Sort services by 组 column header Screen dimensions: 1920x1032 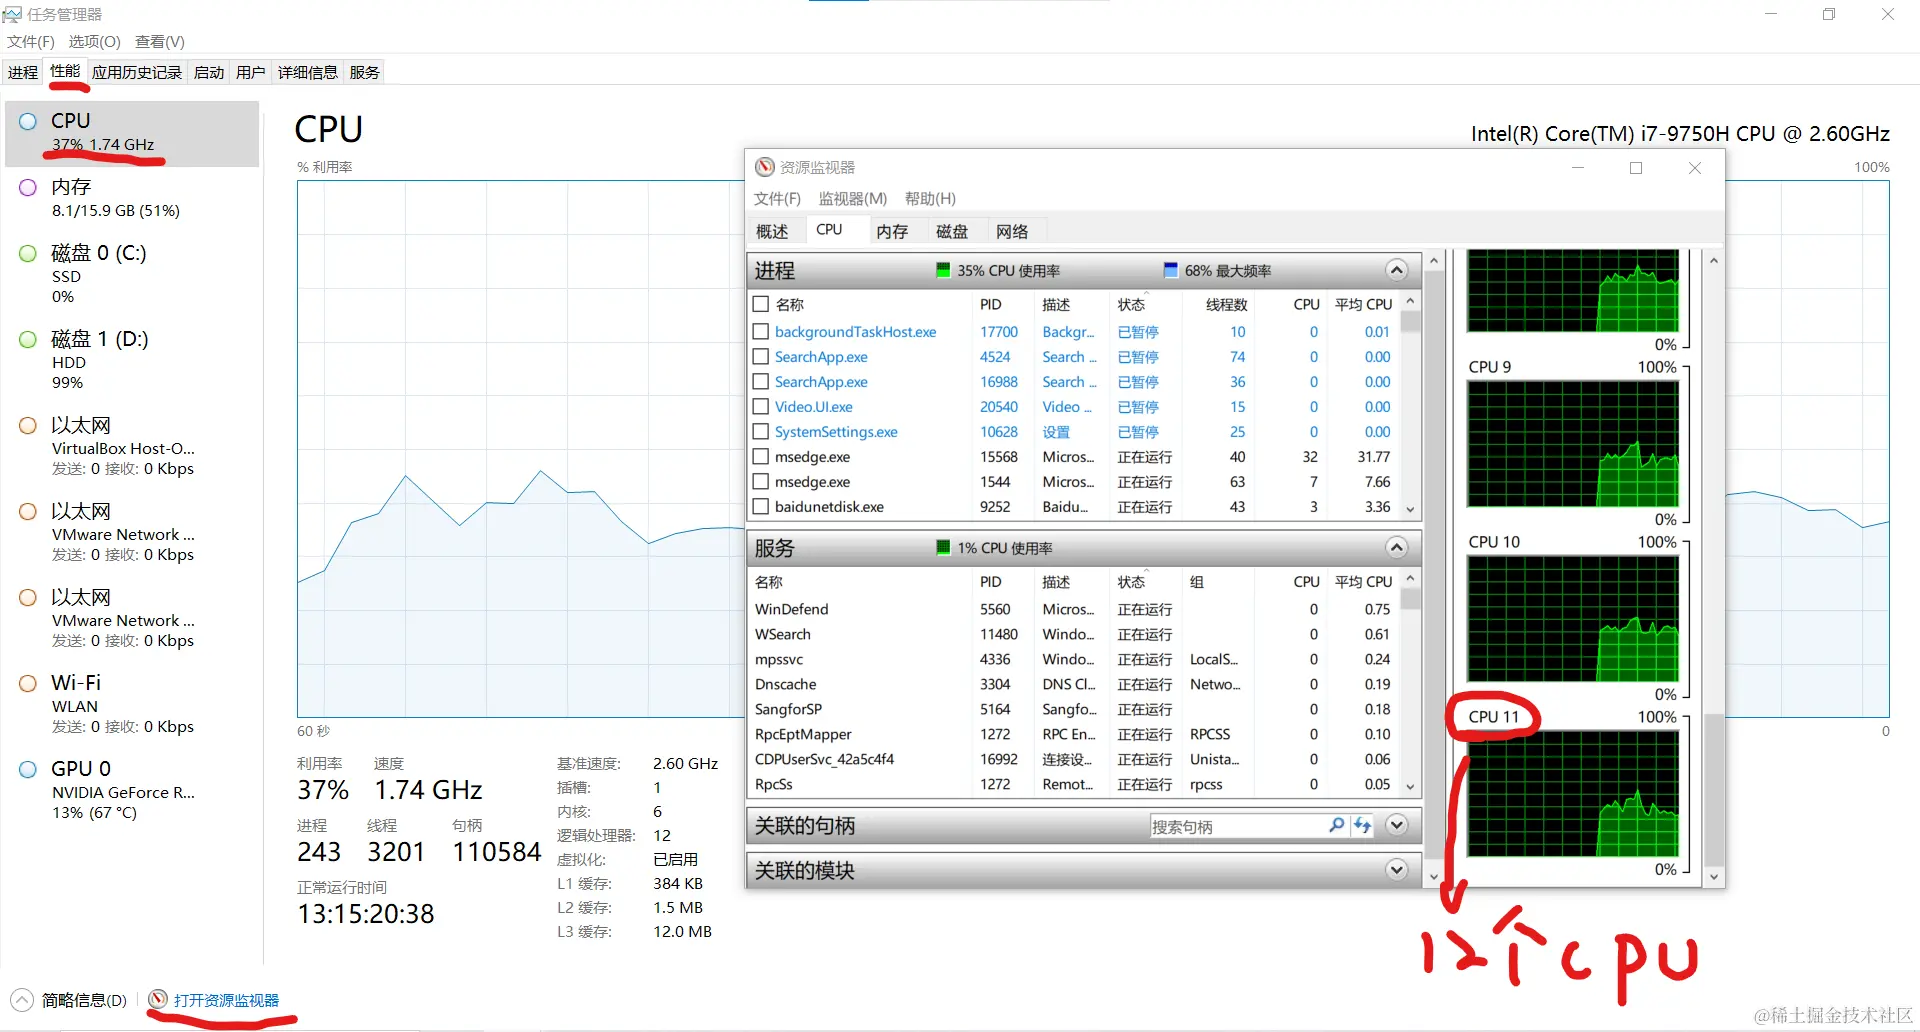pos(1216,581)
